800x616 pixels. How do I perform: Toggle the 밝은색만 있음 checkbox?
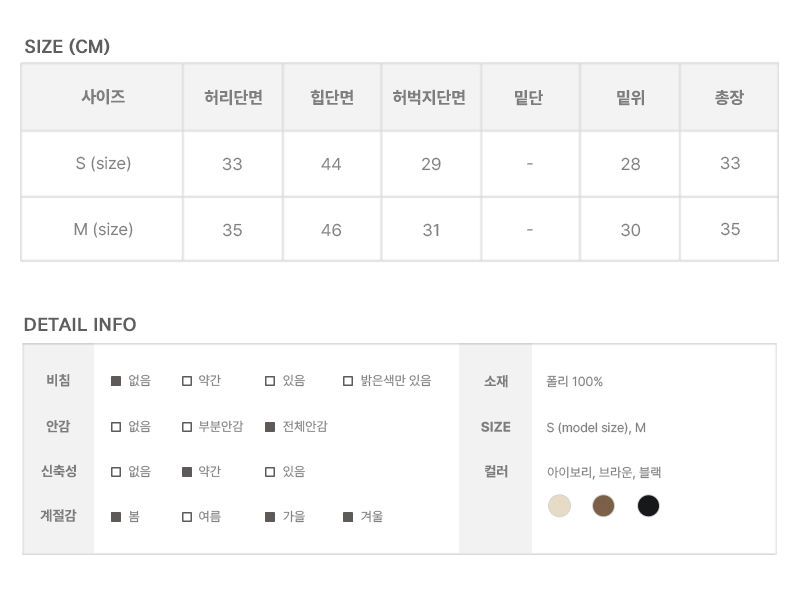[x=348, y=381]
